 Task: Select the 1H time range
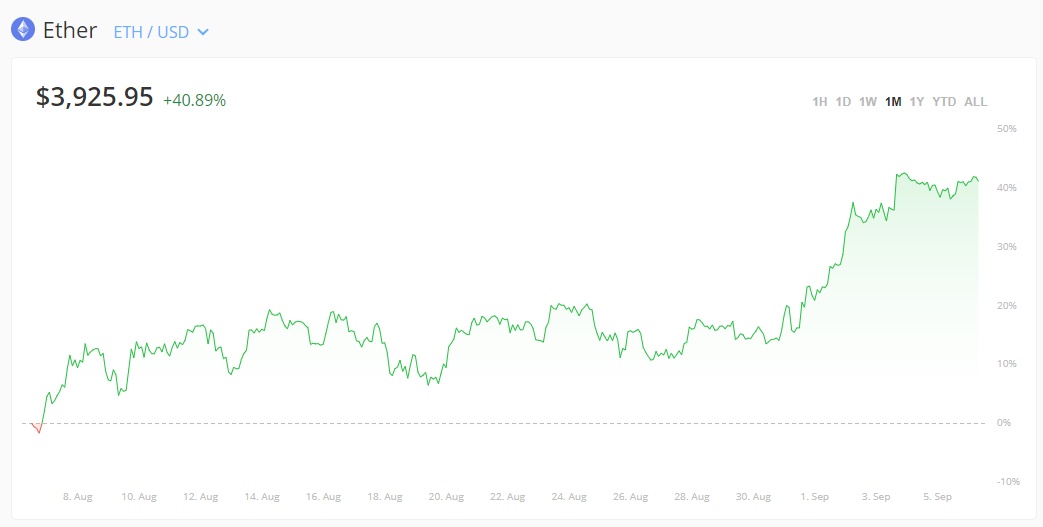819,102
